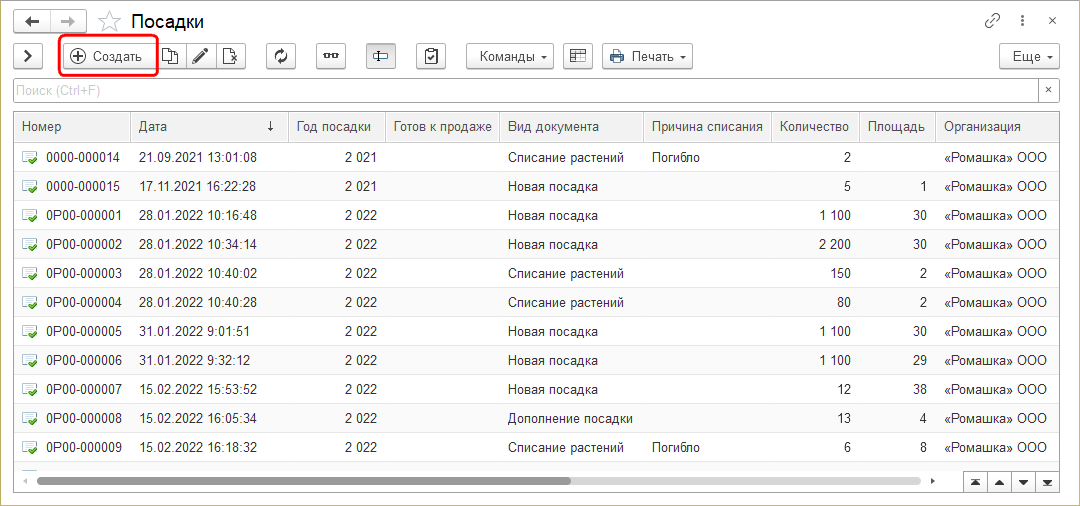Sort by the Дата column header
Screen dimensions: 1080x506
(x=209, y=127)
